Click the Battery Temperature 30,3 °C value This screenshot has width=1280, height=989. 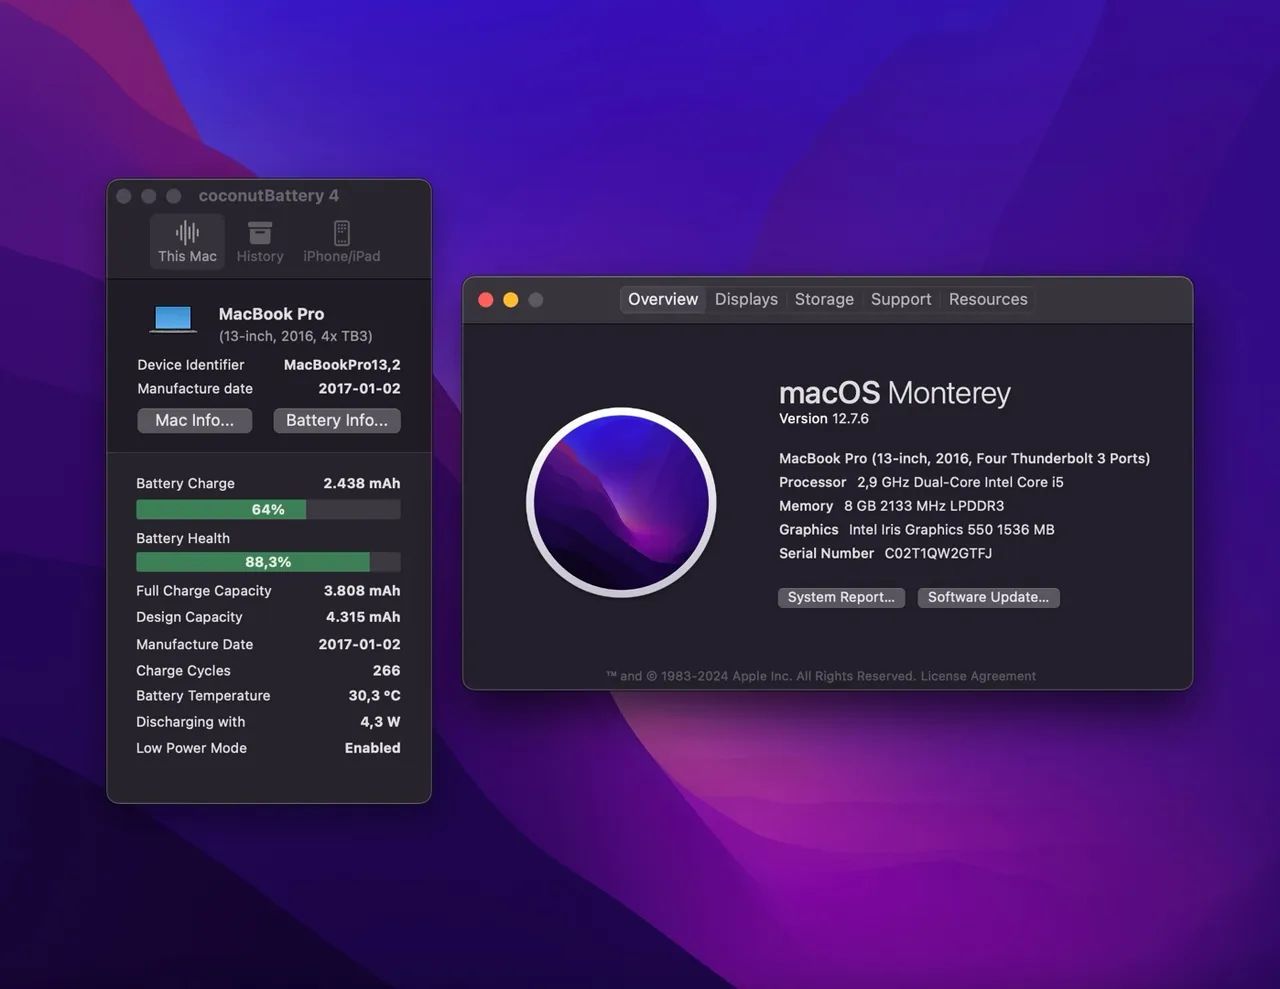[x=375, y=696]
